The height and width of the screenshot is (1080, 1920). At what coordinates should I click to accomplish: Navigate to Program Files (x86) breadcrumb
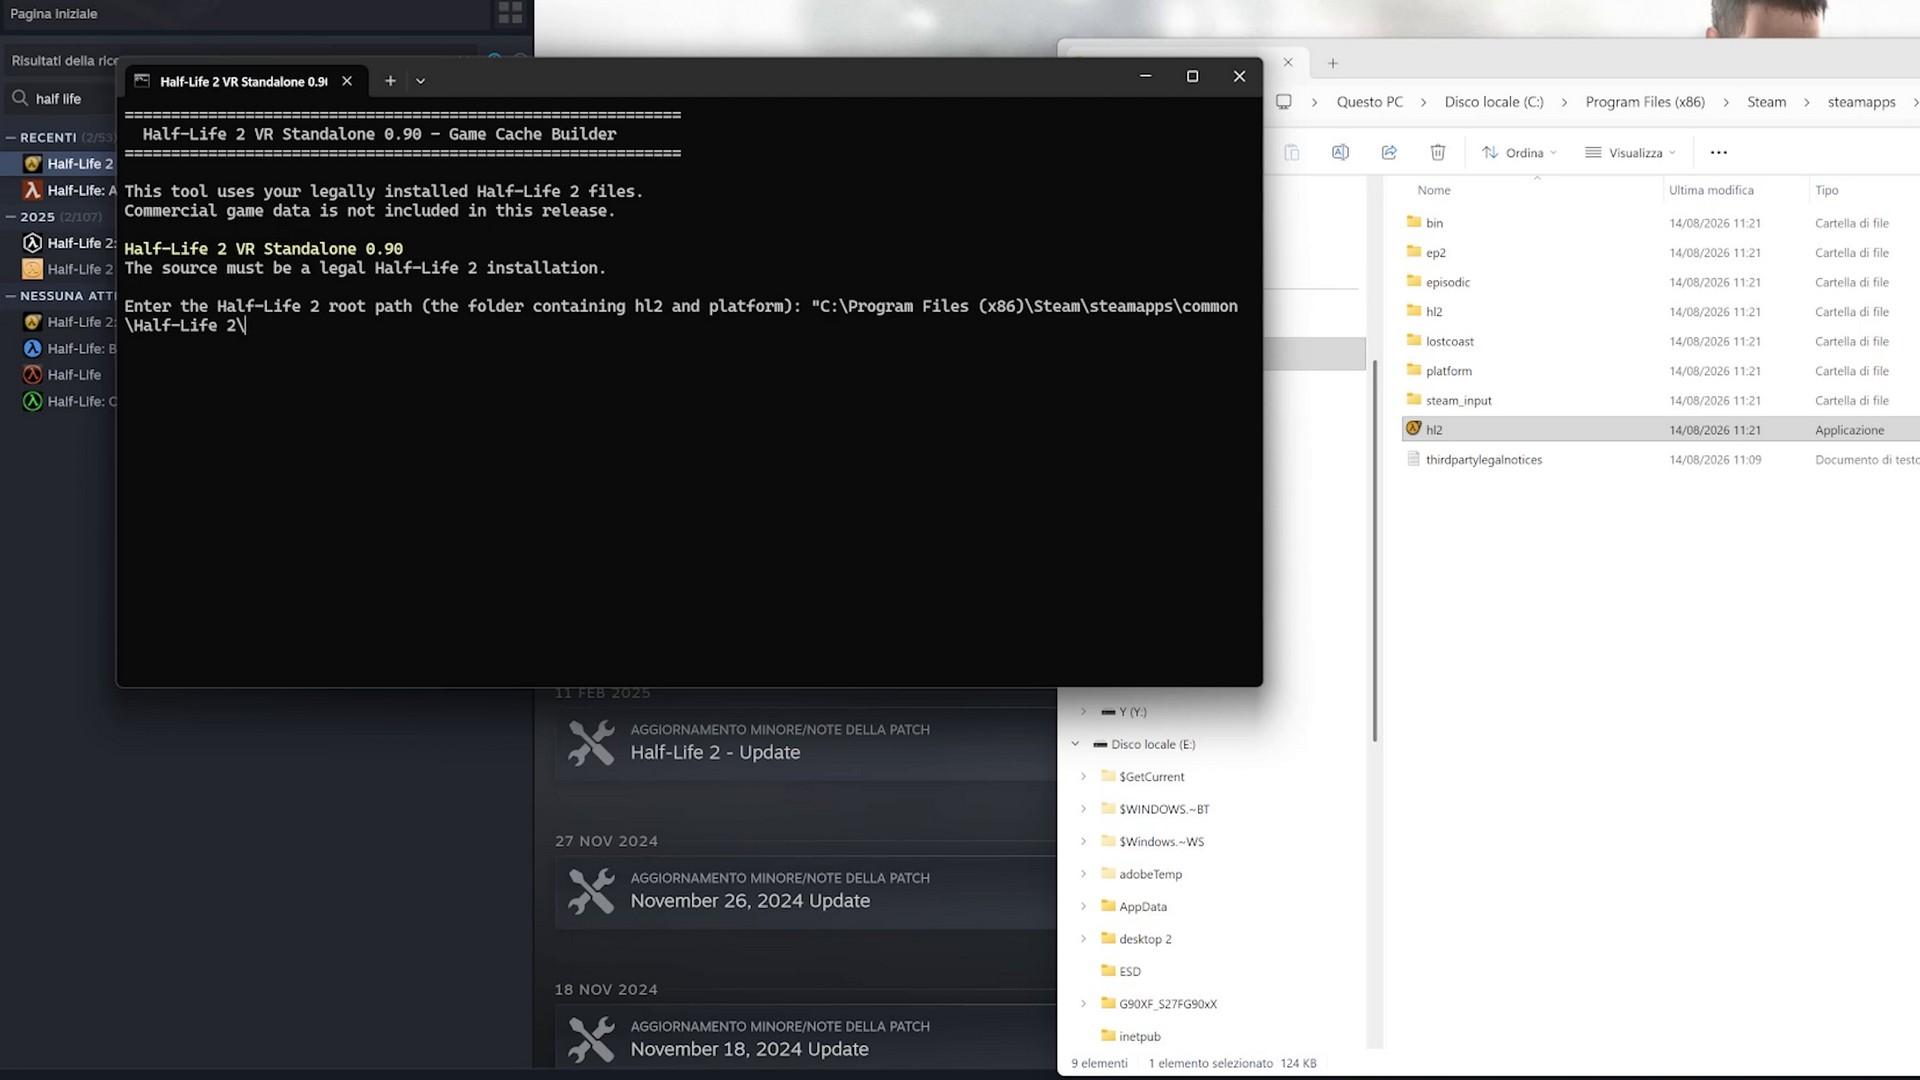pyautogui.click(x=1645, y=102)
